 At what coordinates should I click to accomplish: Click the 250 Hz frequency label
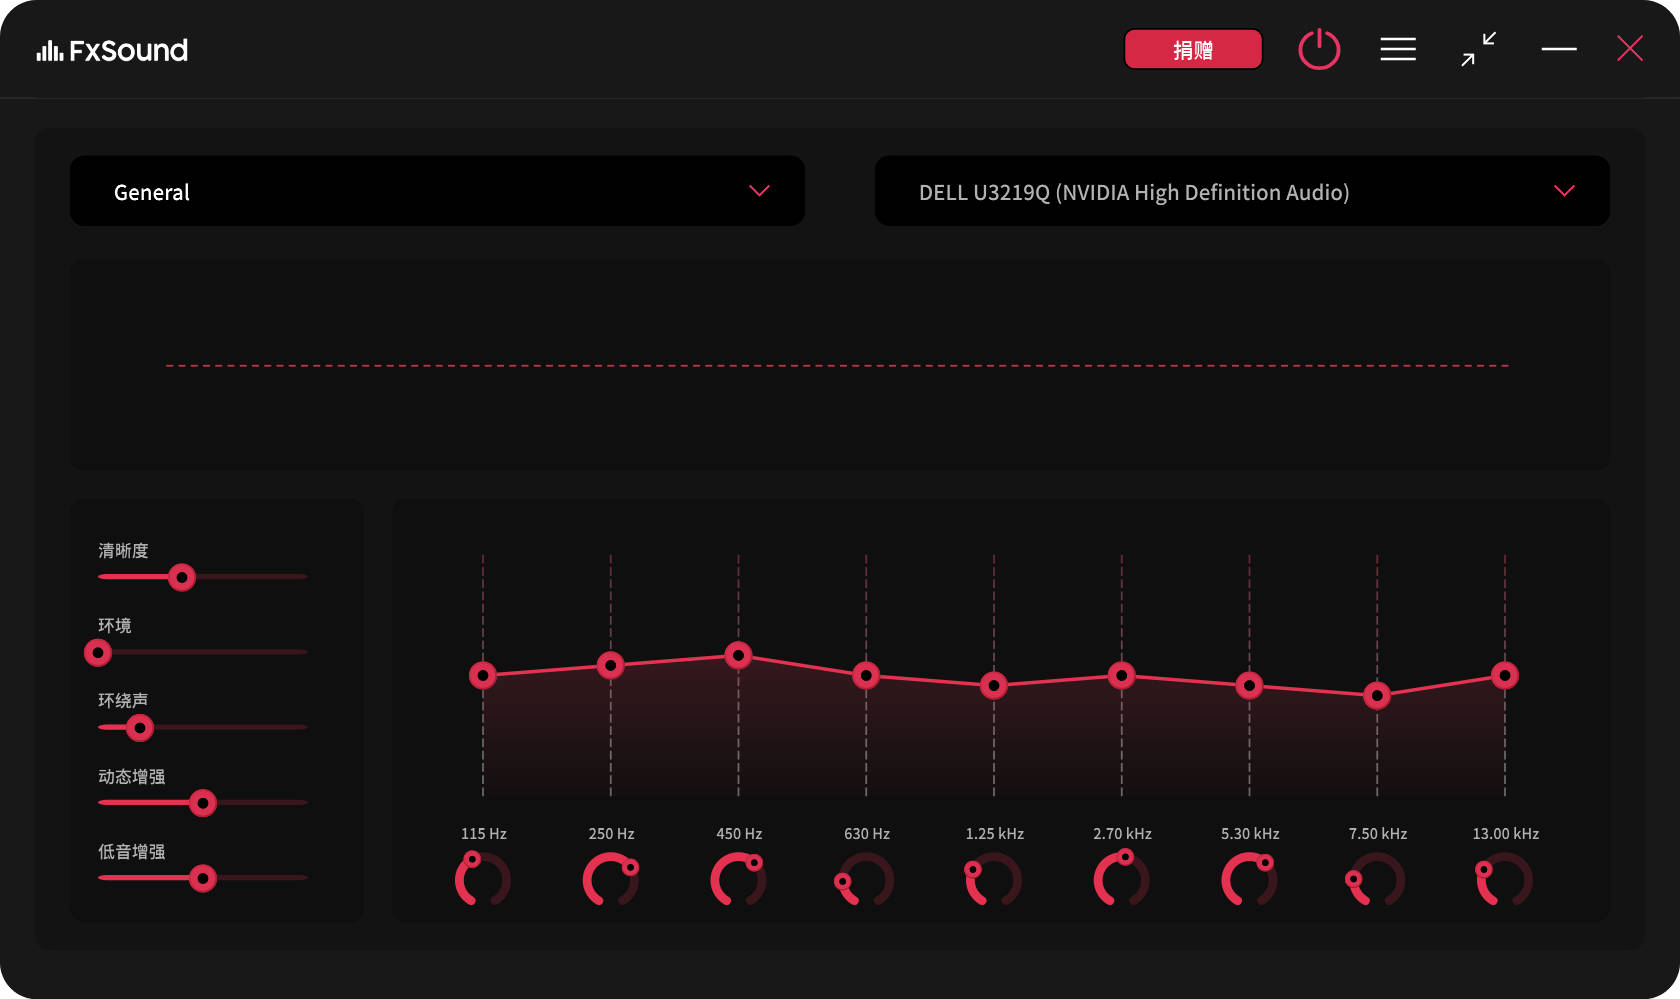click(x=611, y=834)
